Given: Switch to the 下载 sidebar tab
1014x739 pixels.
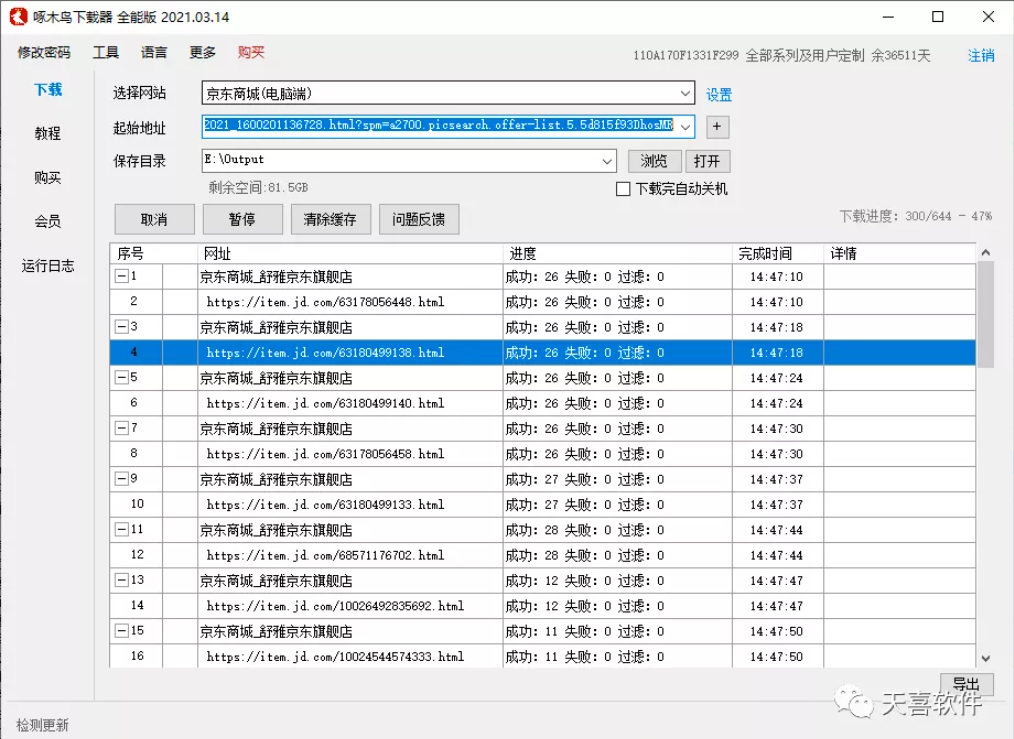Looking at the screenshot, I should (x=48, y=89).
